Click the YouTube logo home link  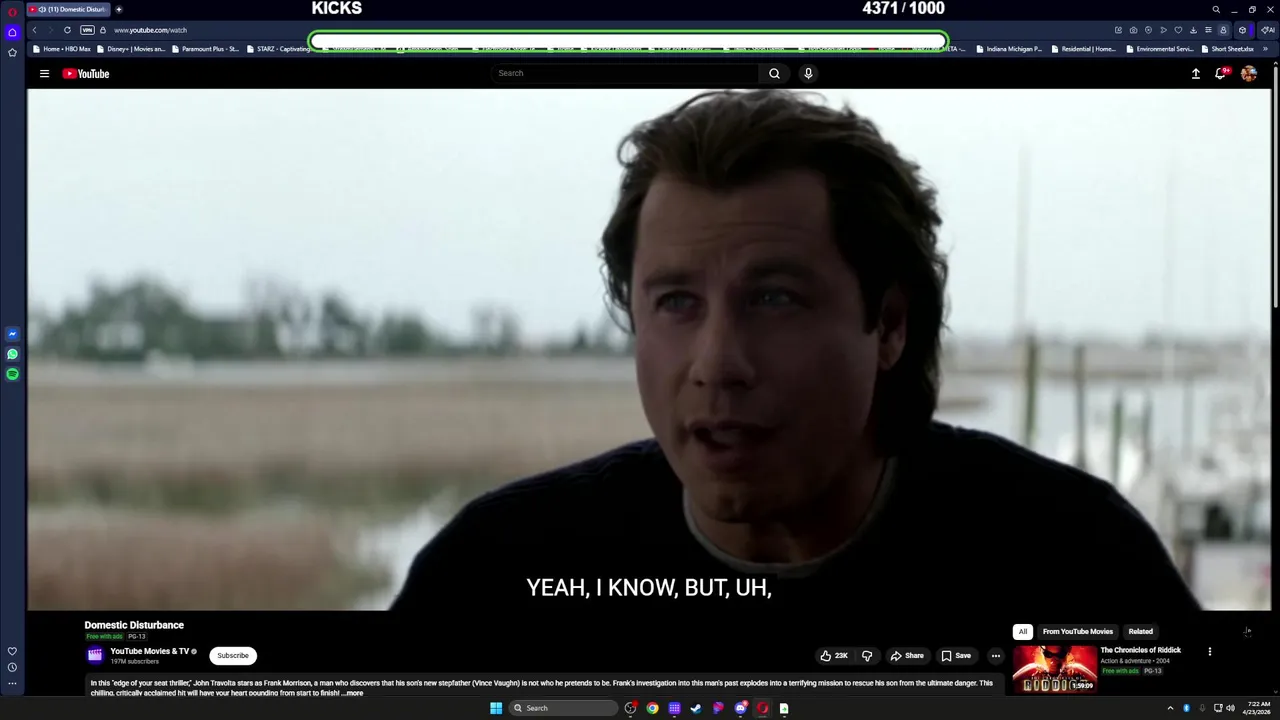coord(86,73)
